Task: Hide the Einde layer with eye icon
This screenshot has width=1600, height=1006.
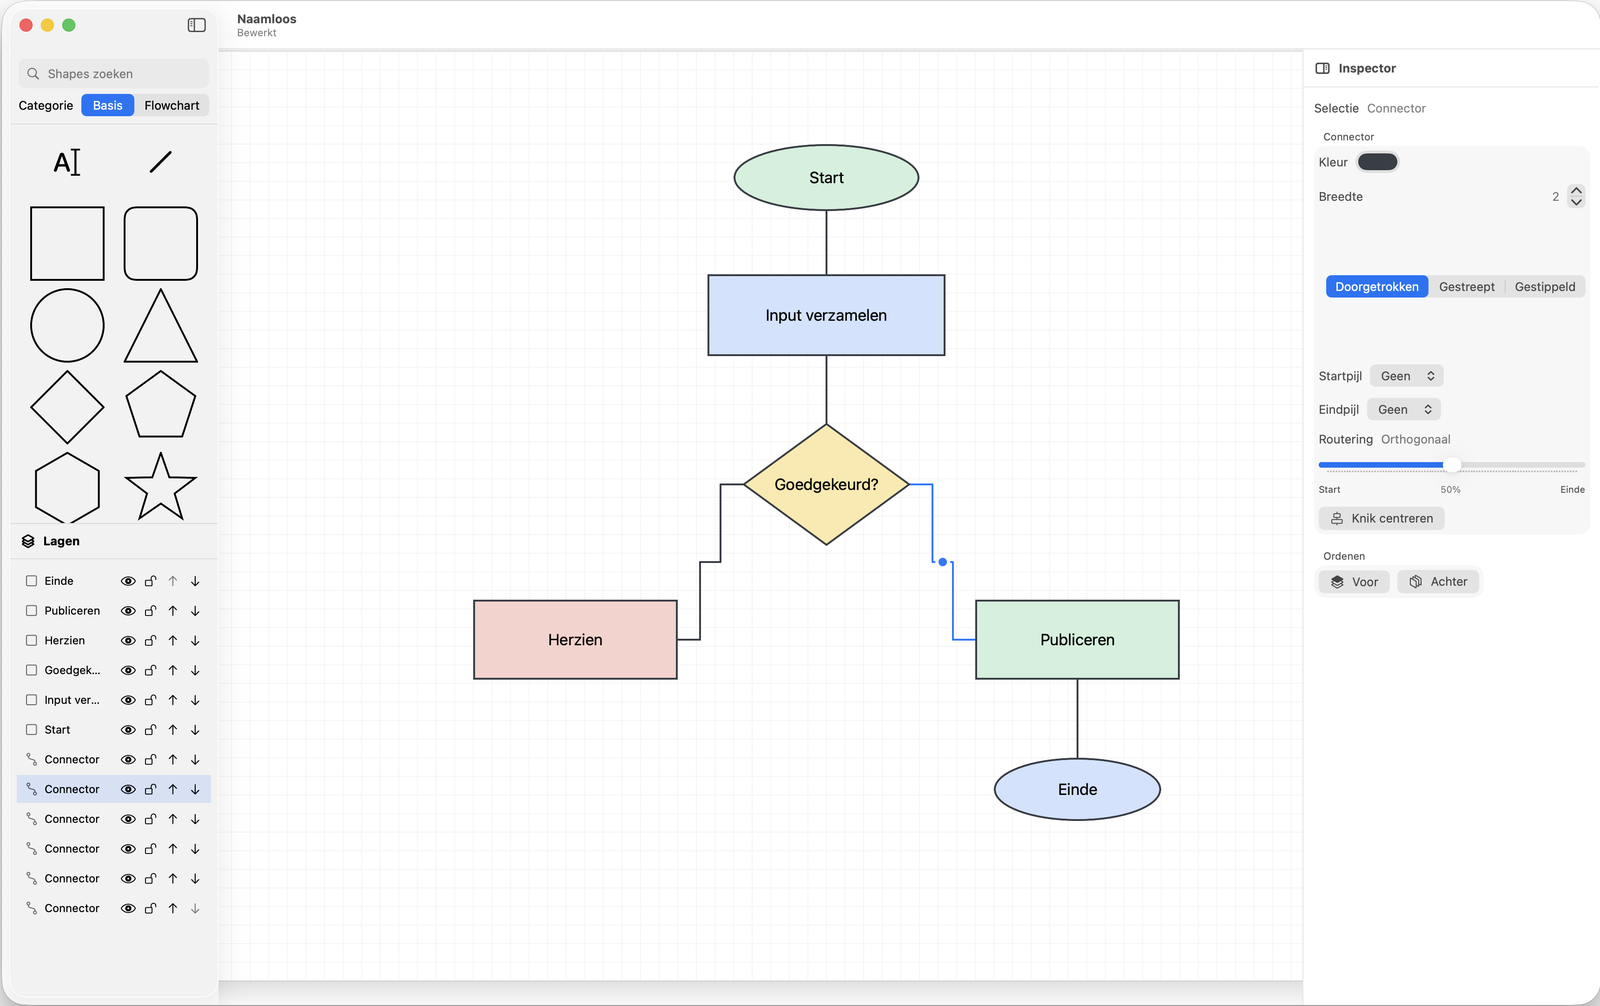Action: 128,581
